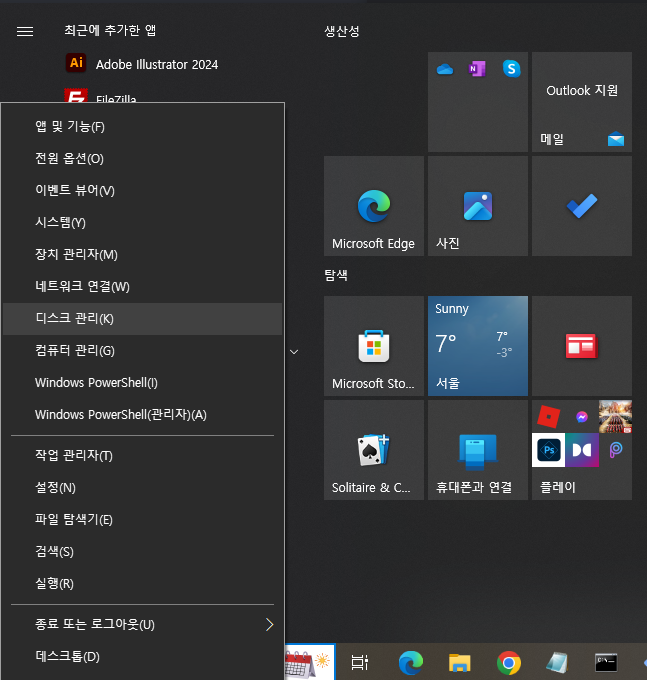Open the red News tile
Screen dimensions: 647x680
[582, 346]
